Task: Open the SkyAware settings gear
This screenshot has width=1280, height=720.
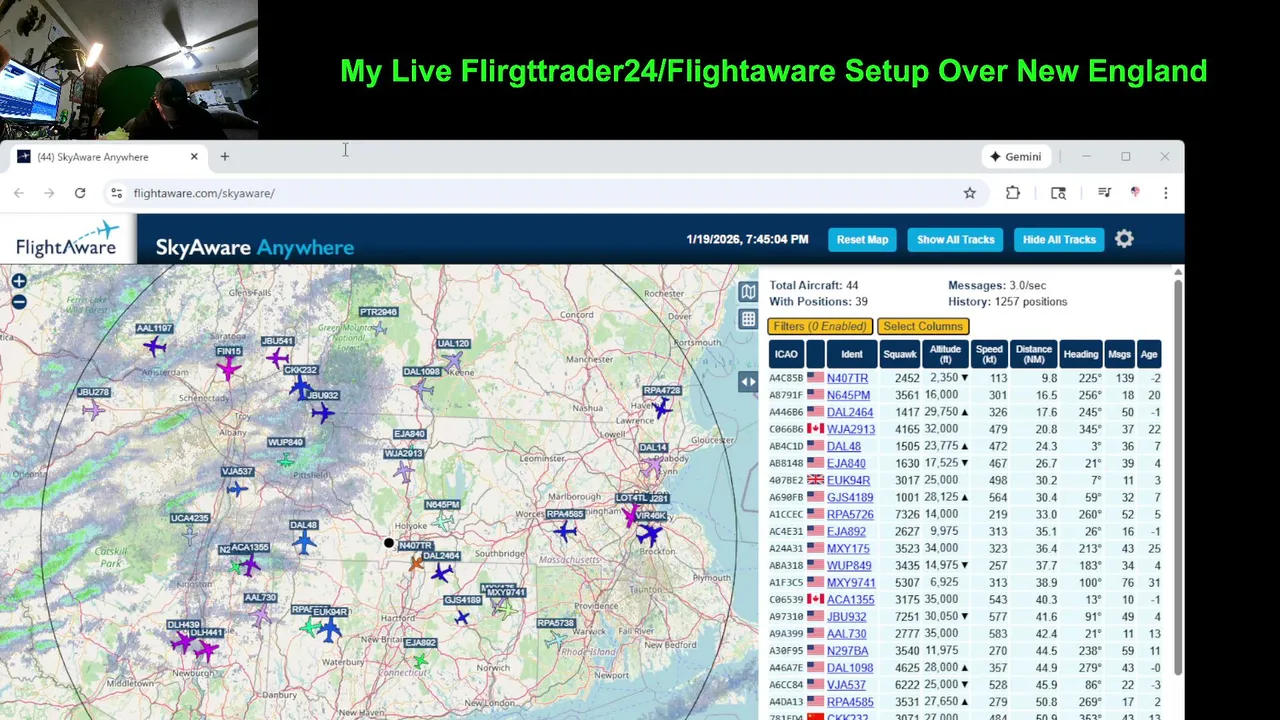Action: (1124, 239)
